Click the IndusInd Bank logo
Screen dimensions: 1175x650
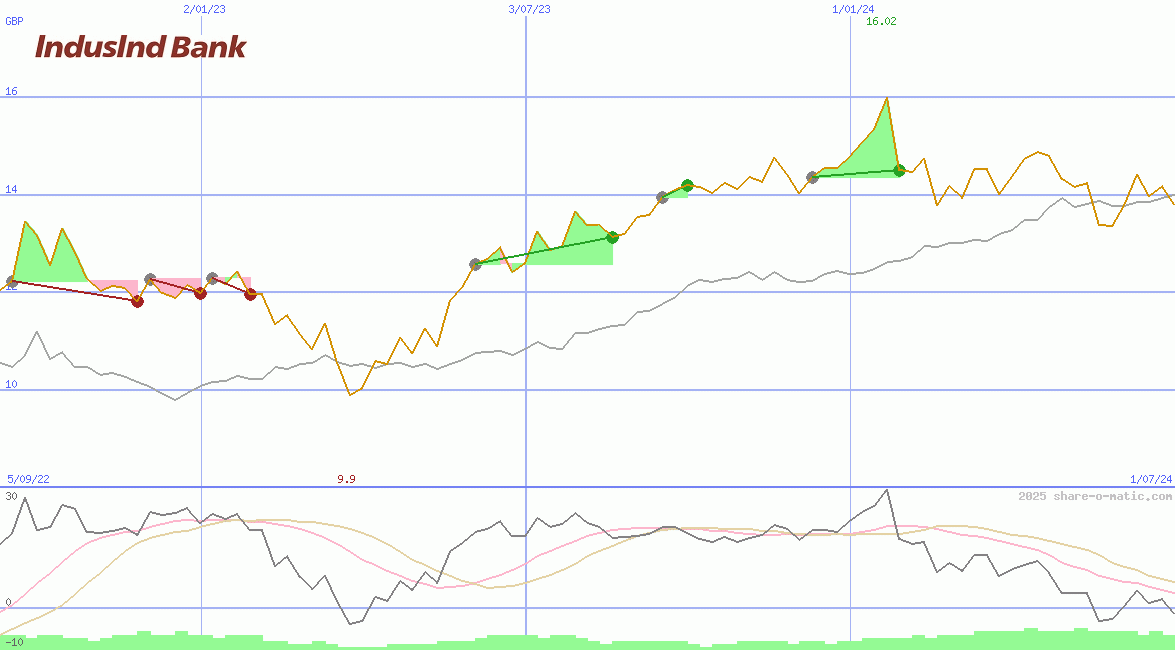click(140, 47)
